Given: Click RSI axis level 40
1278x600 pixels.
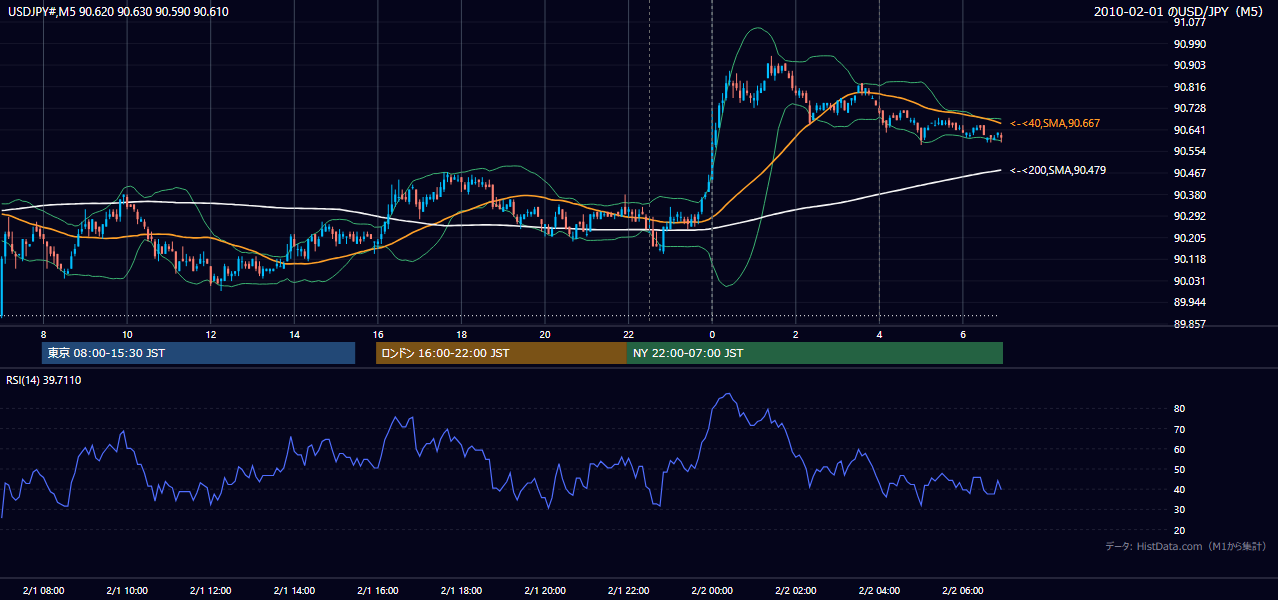Looking at the screenshot, I should pos(1179,489).
